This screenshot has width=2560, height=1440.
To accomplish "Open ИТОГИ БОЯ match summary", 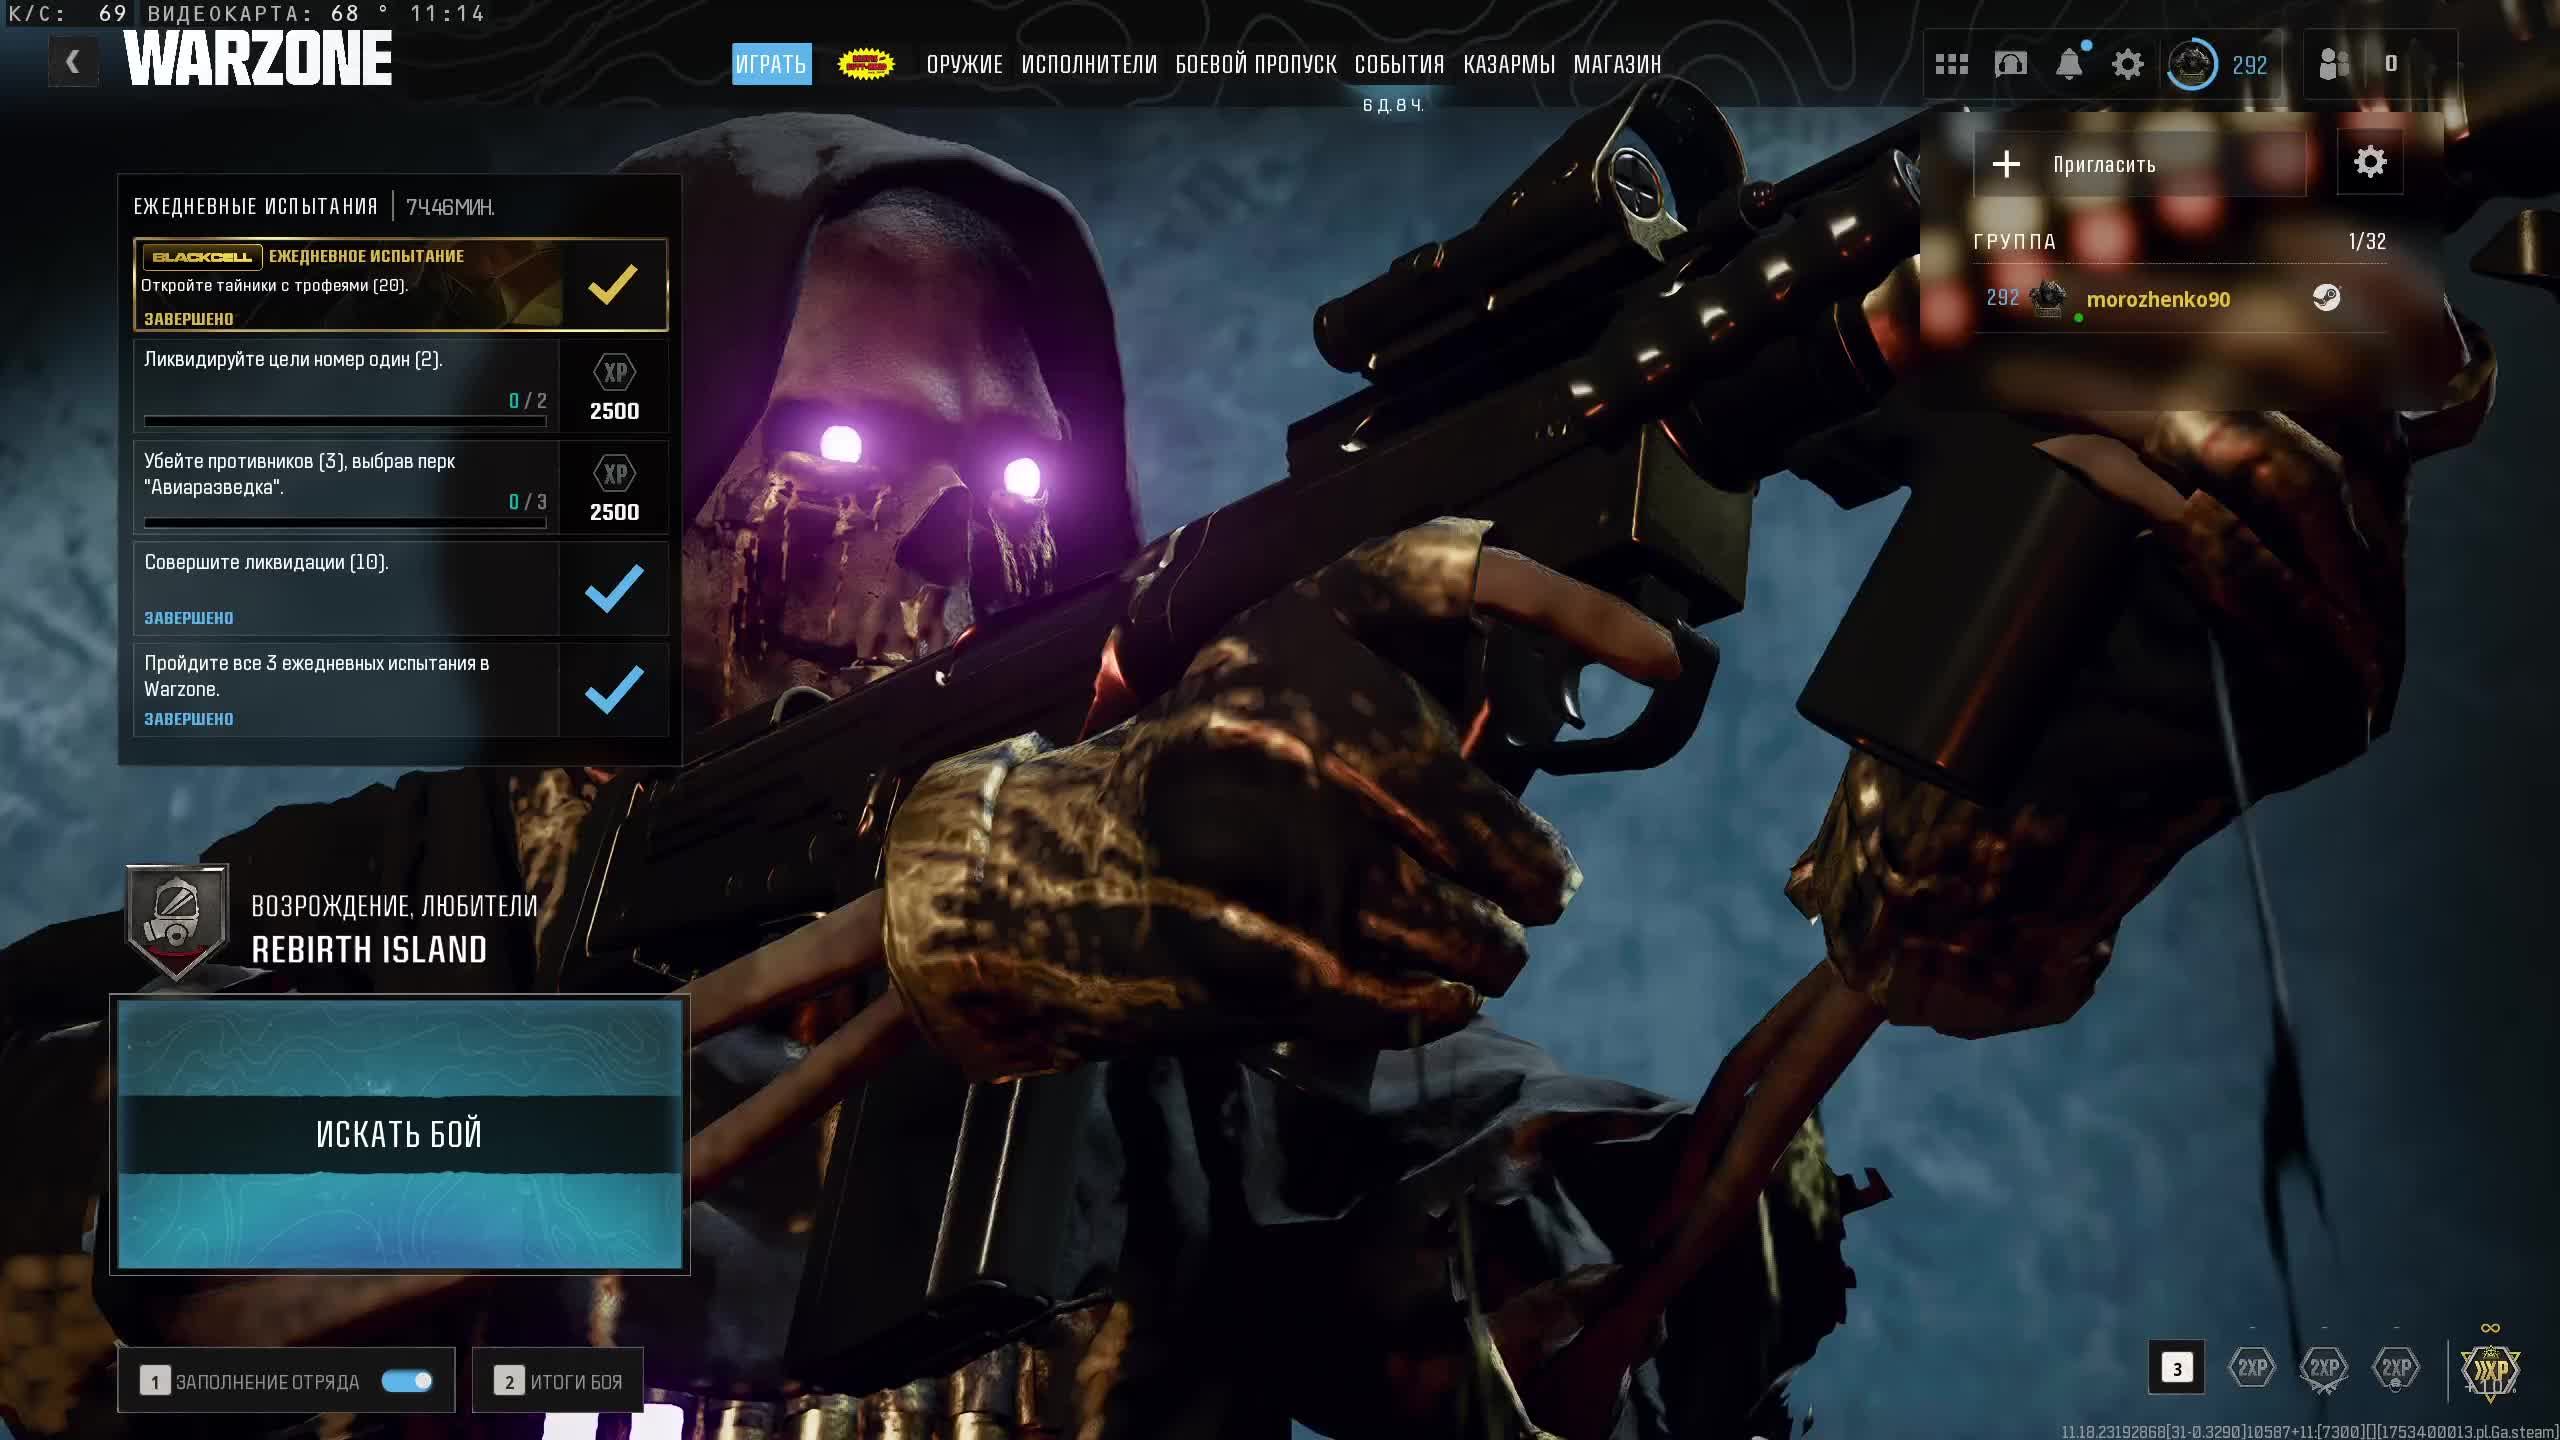I will [x=558, y=1381].
